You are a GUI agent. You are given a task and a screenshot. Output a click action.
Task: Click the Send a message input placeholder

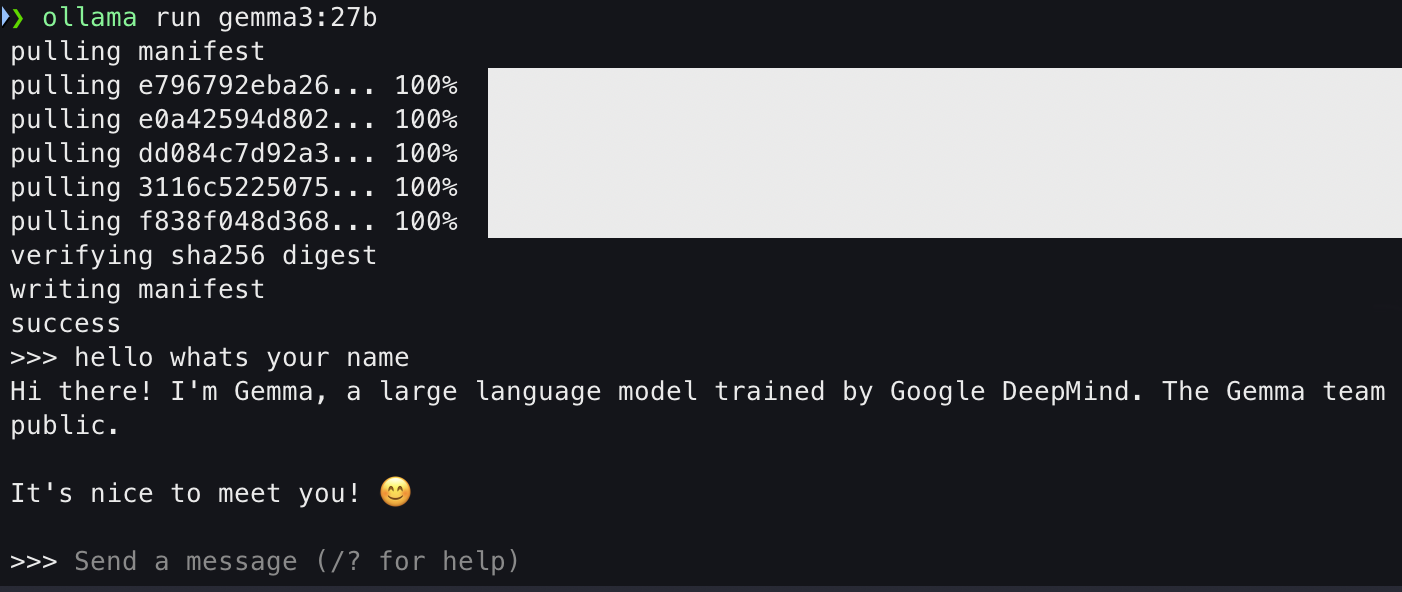(297, 561)
